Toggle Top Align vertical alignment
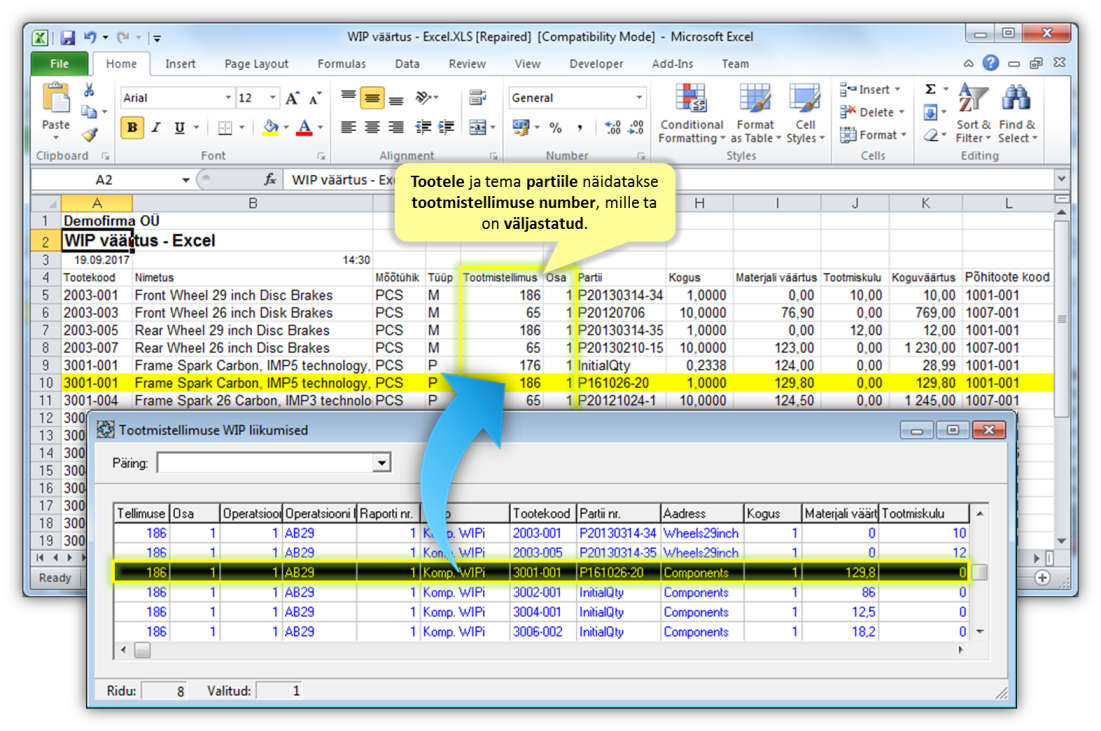This screenshot has height=731, width=1101. click(x=348, y=98)
